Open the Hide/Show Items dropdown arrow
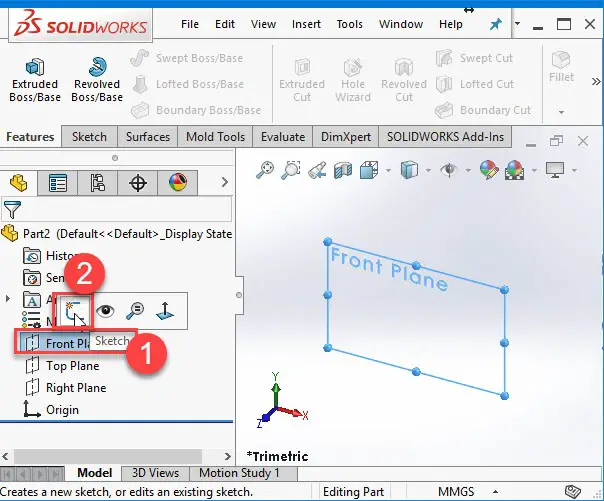 (468, 170)
